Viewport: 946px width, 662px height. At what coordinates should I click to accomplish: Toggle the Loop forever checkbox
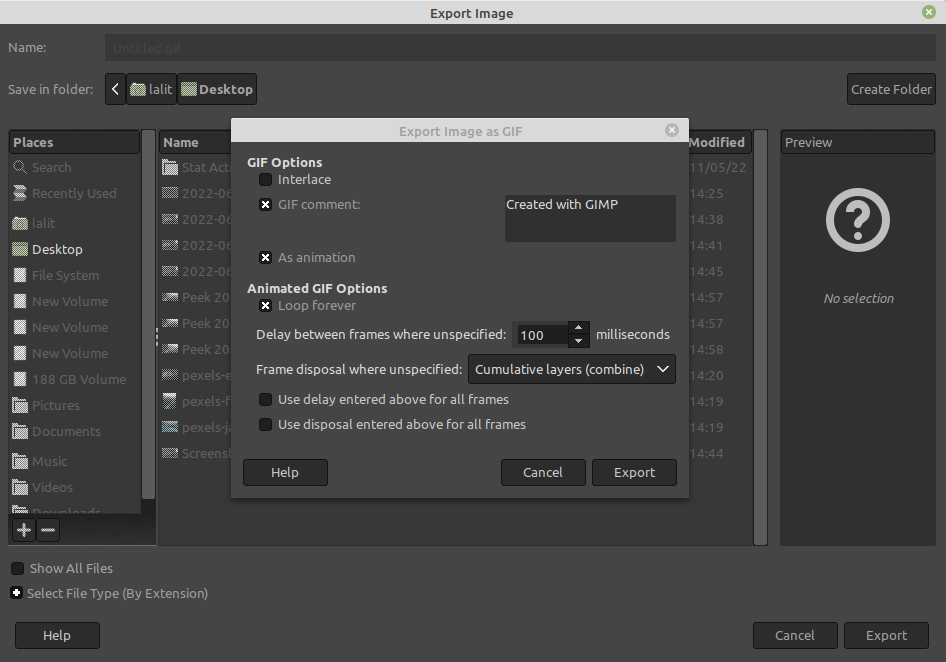265,306
